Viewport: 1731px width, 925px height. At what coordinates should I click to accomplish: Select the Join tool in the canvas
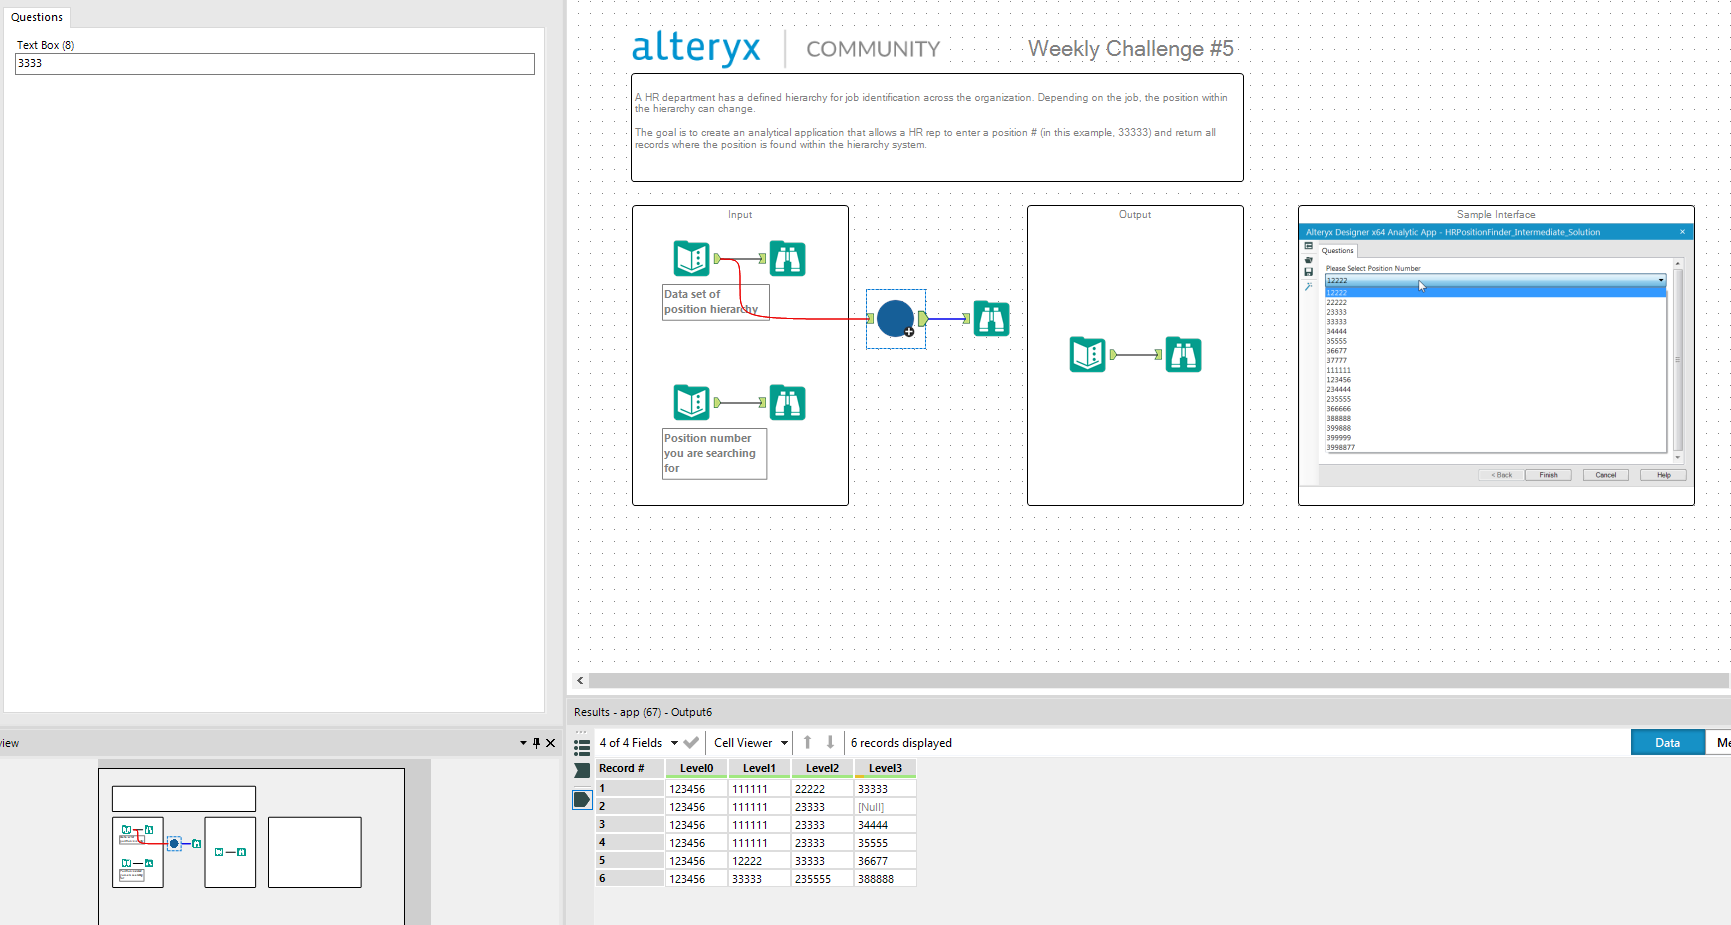pos(895,318)
